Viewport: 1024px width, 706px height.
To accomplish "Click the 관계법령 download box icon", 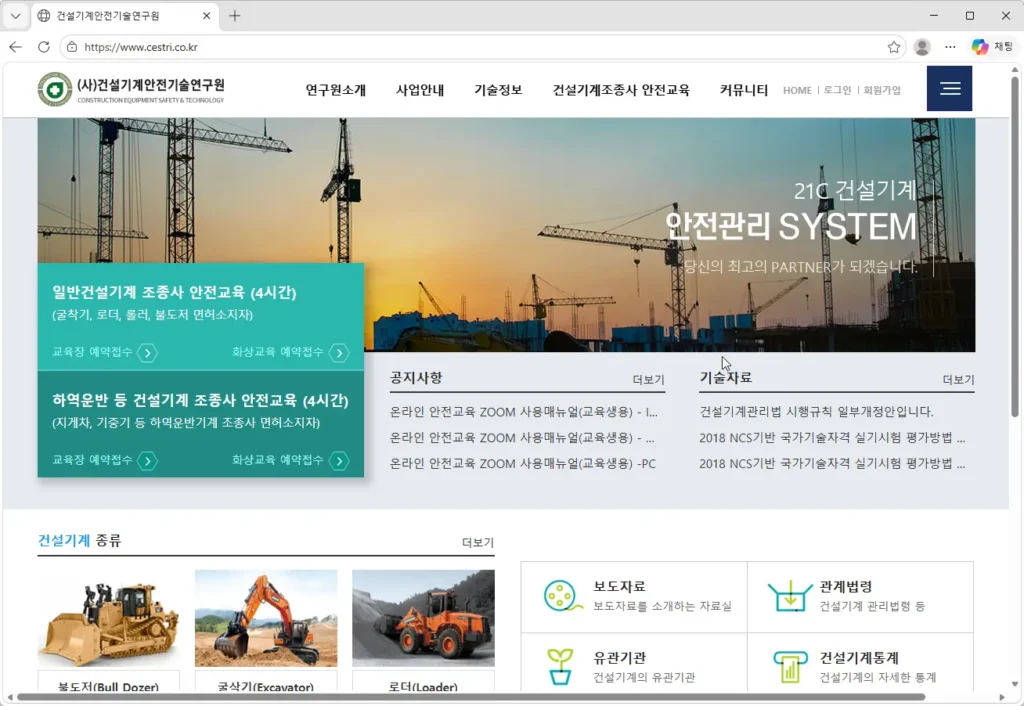I will (x=790, y=596).
